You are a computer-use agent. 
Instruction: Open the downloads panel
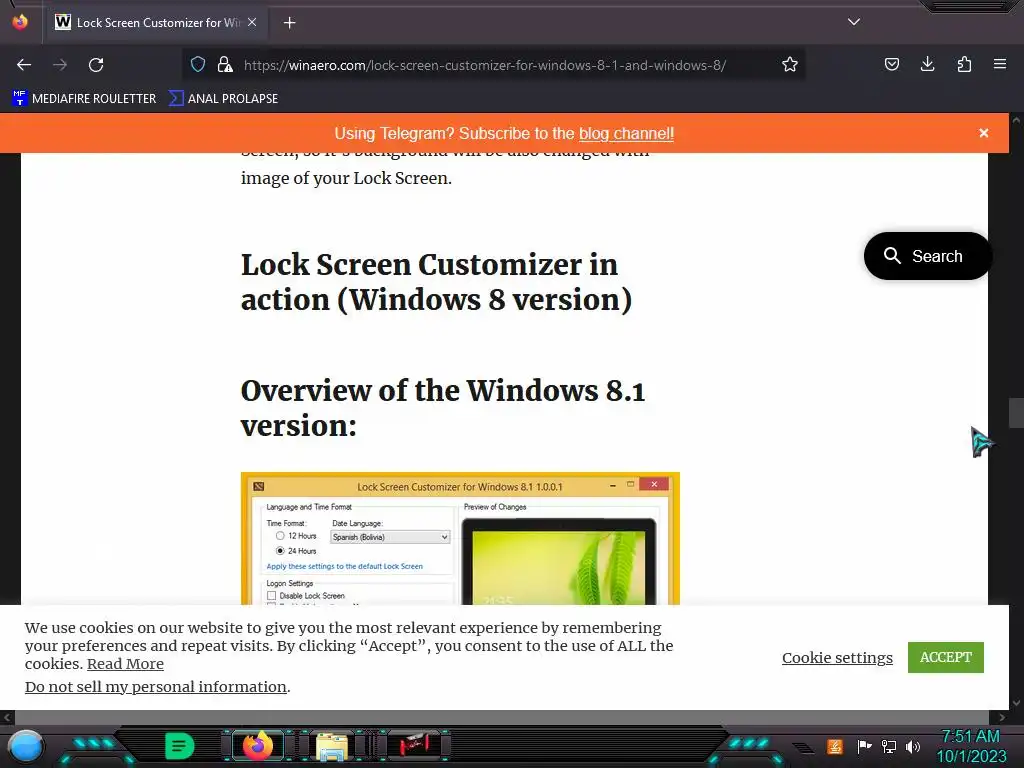point(927,64)
